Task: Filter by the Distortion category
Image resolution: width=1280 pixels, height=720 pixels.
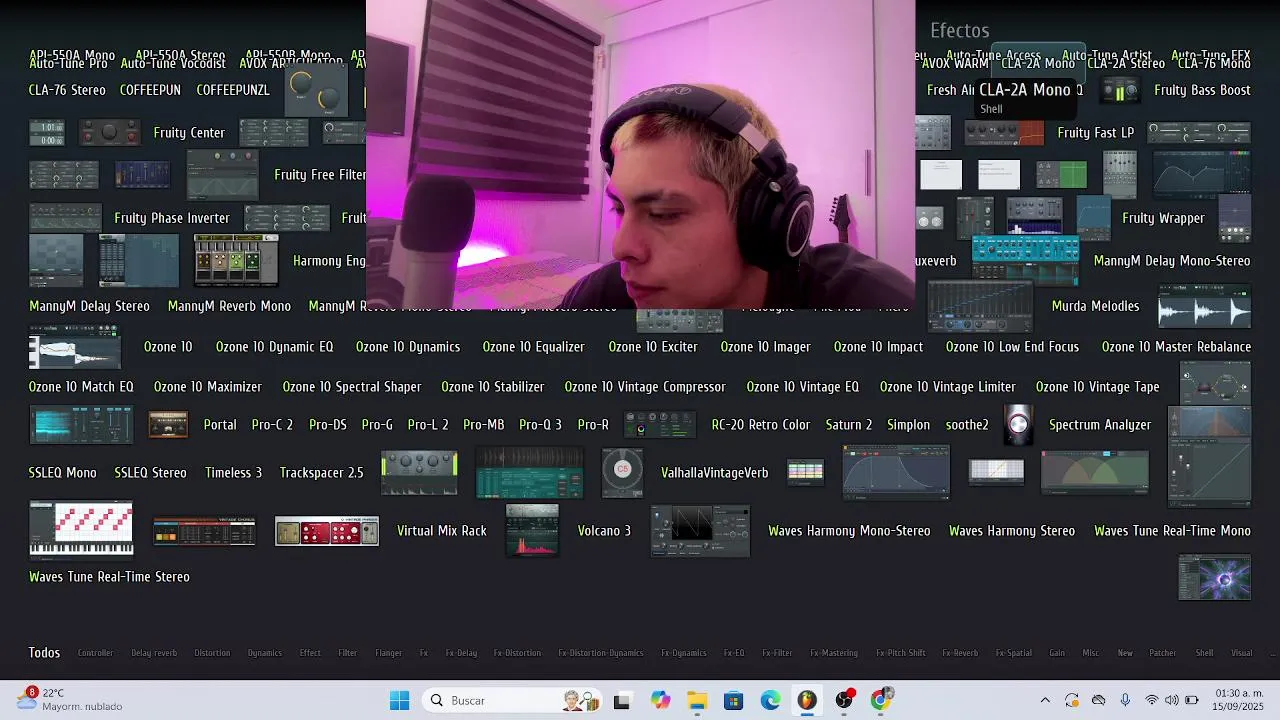Action: coord(212,653)
